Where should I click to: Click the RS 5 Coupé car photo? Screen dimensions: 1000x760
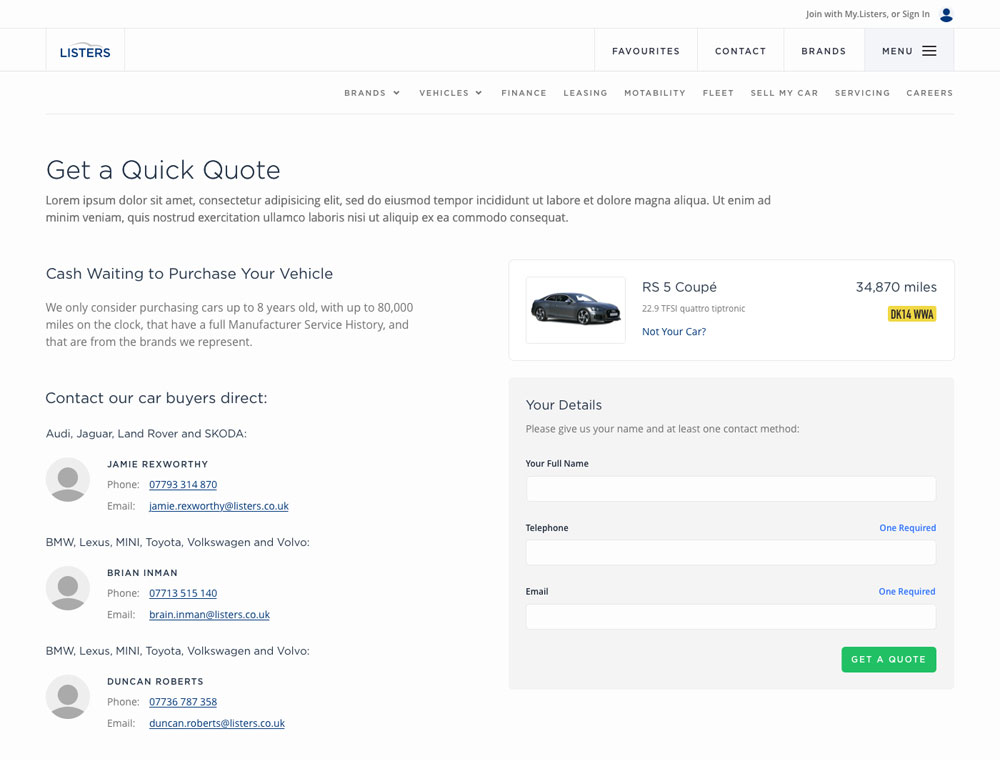pos(575,310)
